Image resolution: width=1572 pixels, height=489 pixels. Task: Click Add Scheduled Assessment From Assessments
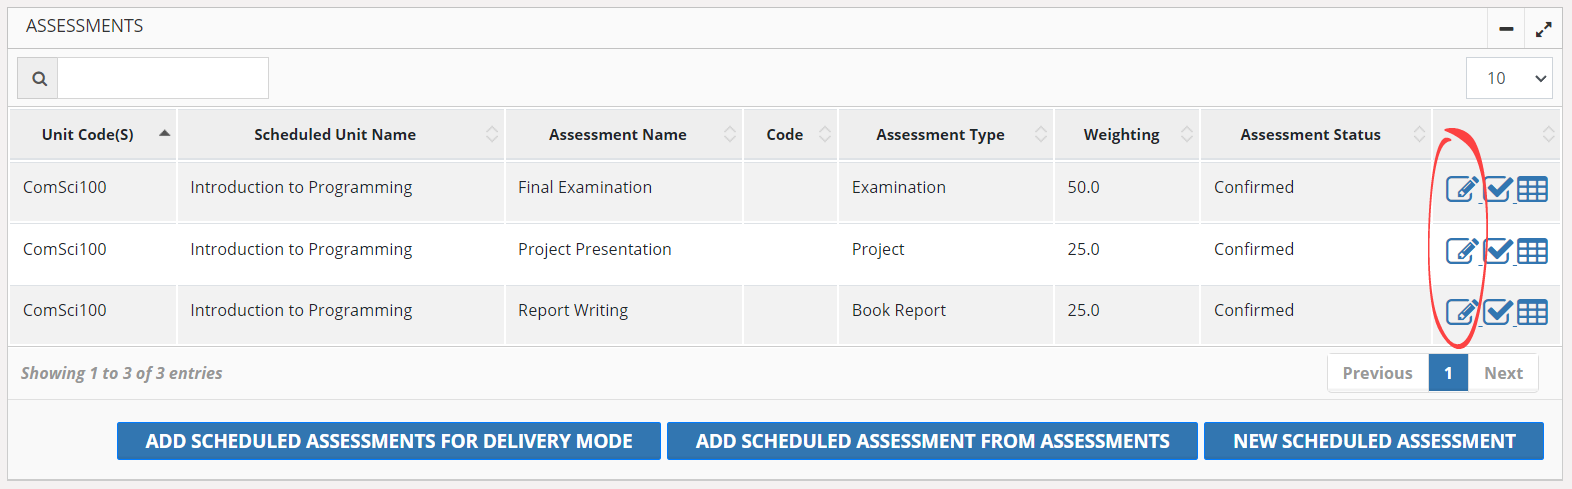click(x=932, y=441)
